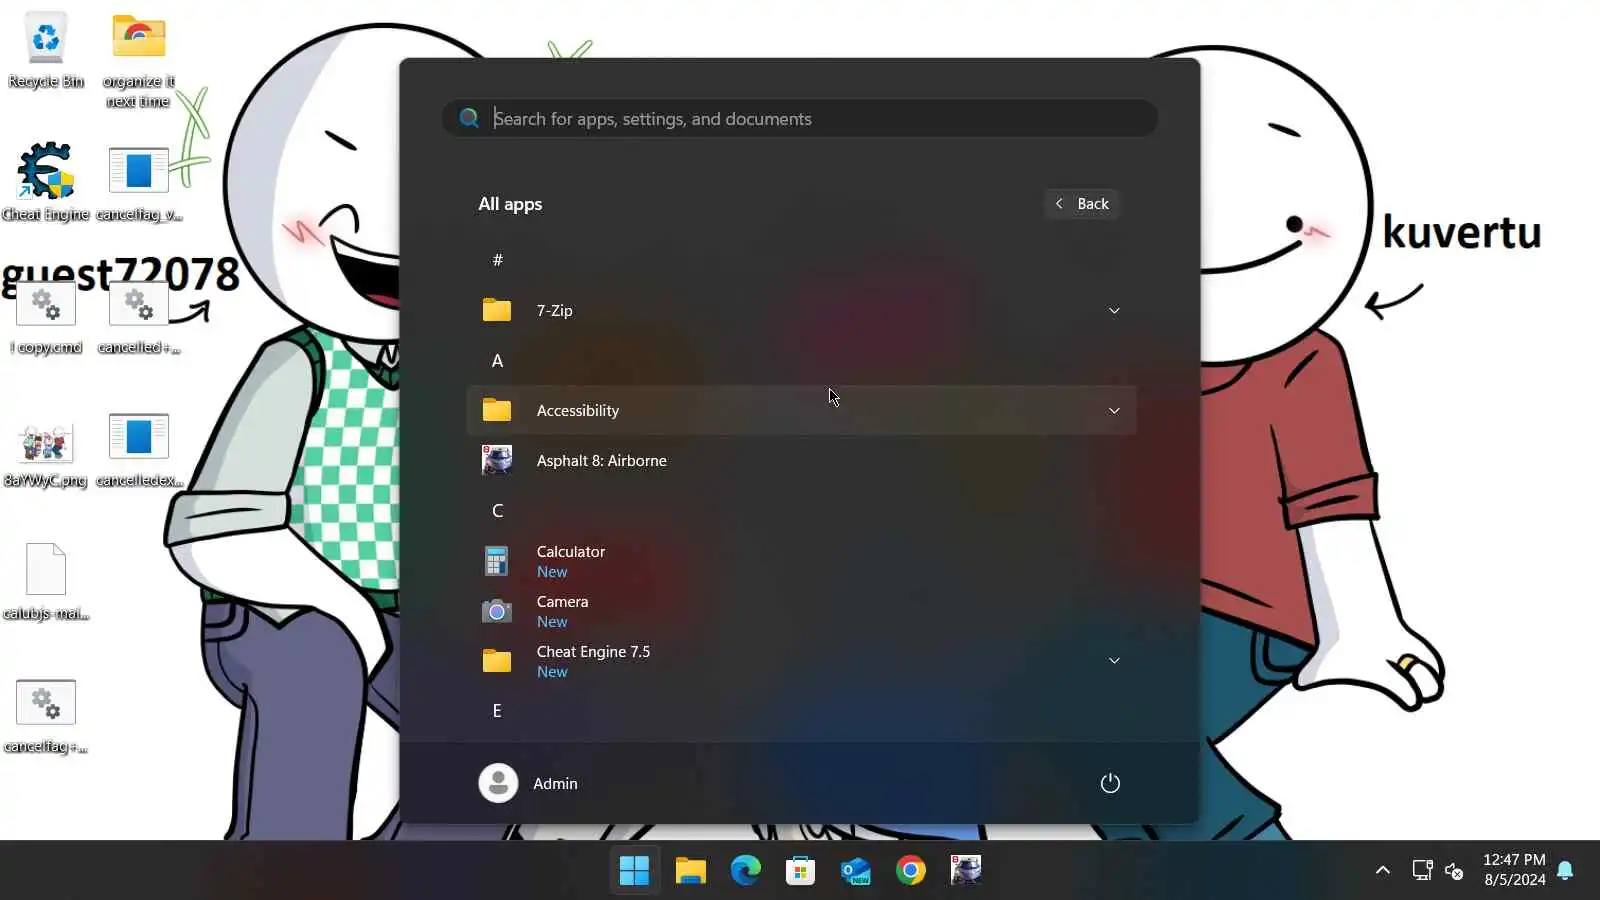Open Microsoft Store from the taskbar

tap(800, 870)
